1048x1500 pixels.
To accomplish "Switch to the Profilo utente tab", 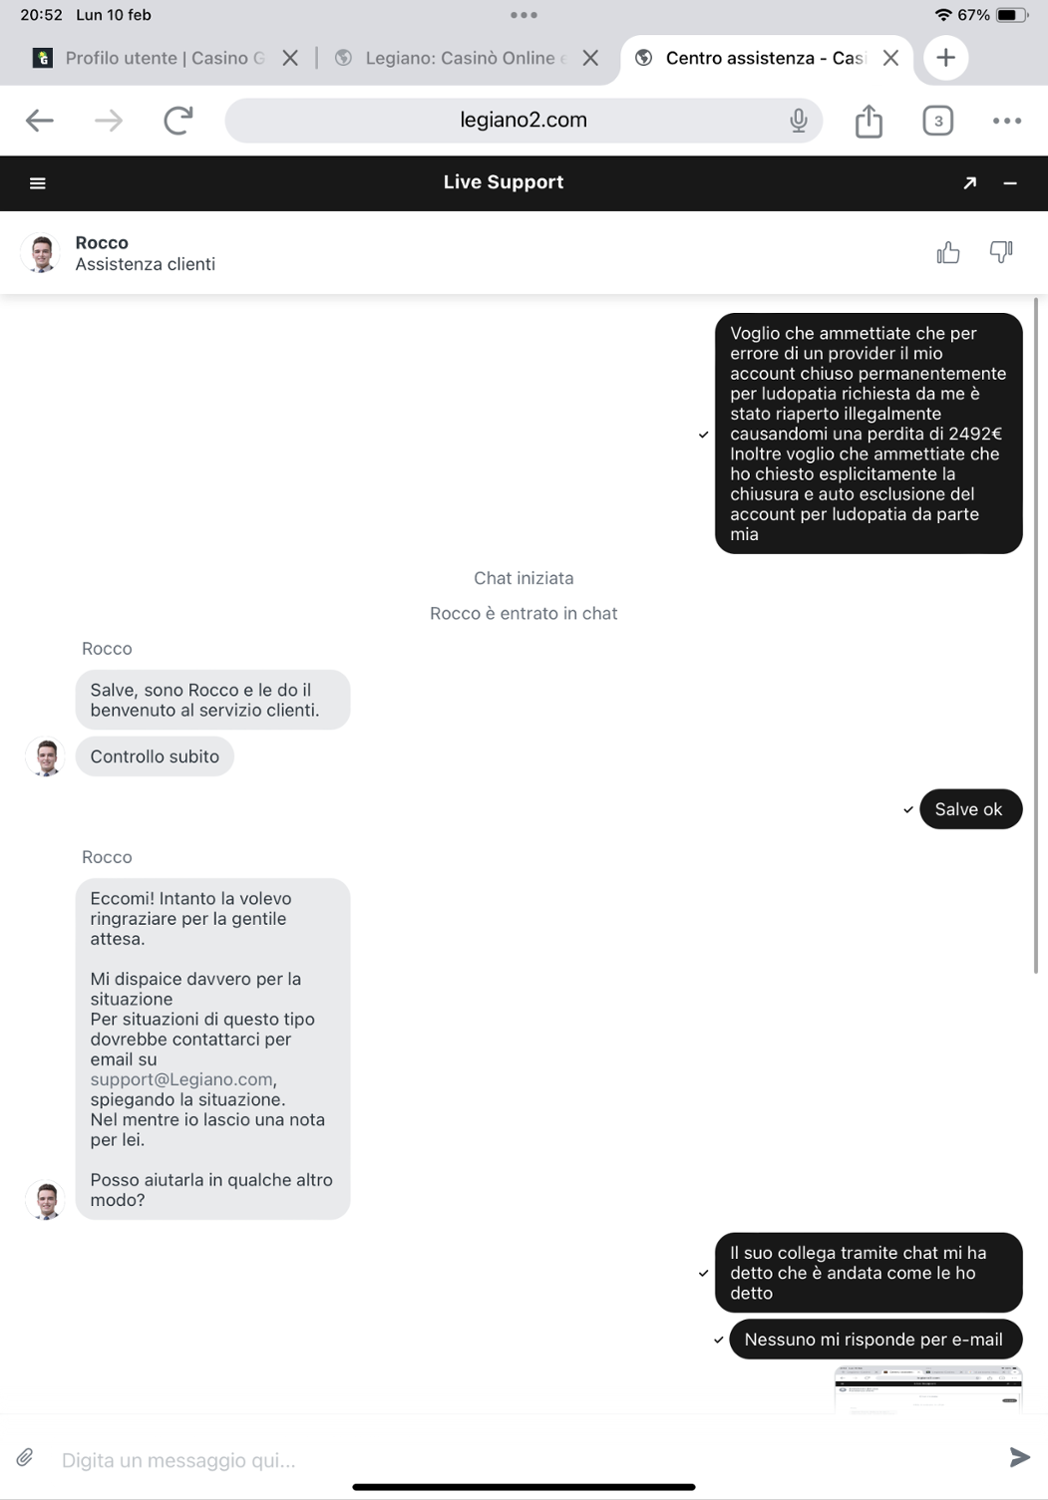I will (x=150, y=58).
